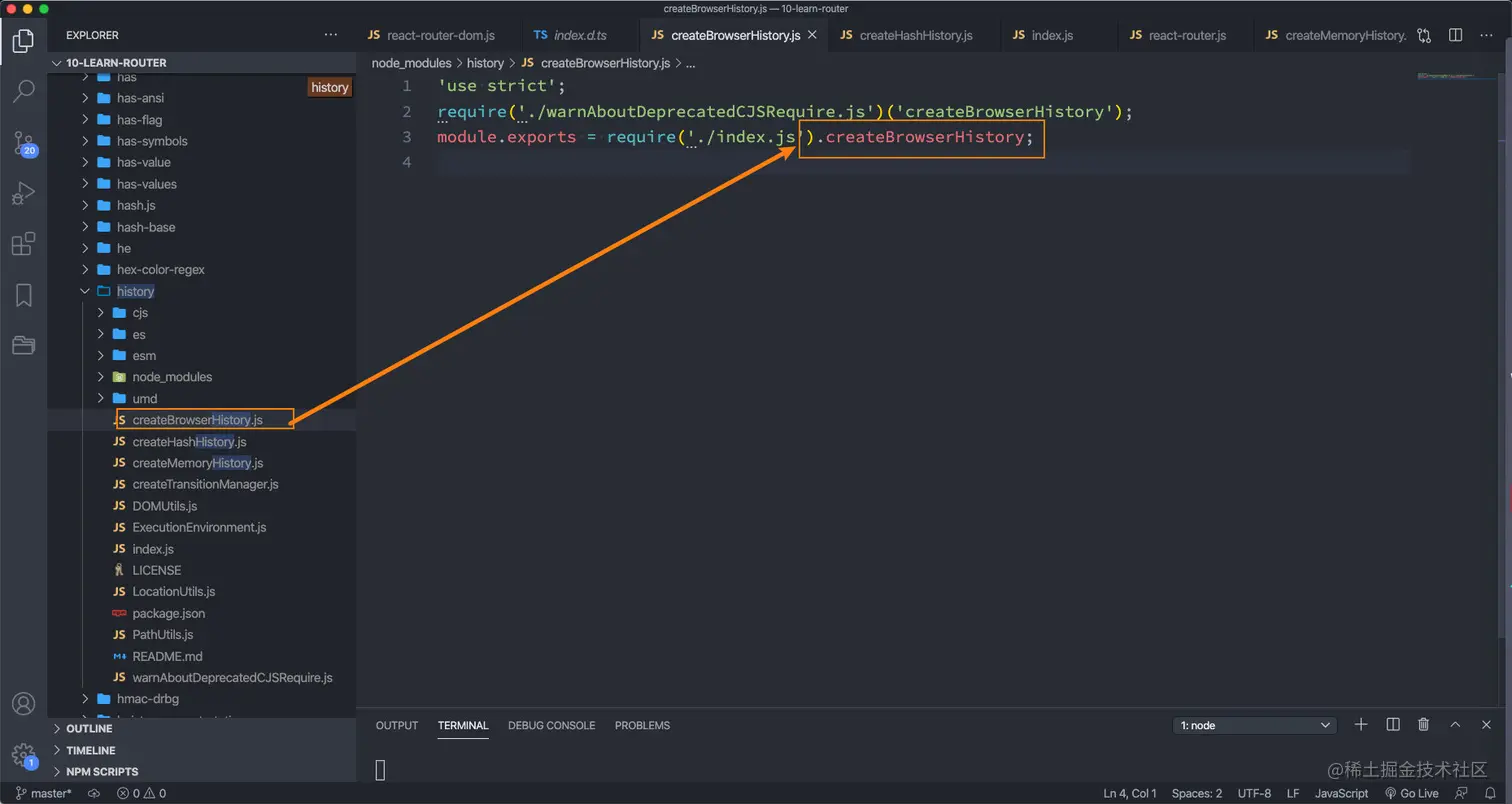
Task: Change LF end of line sequence
Action: (1293, 793)
